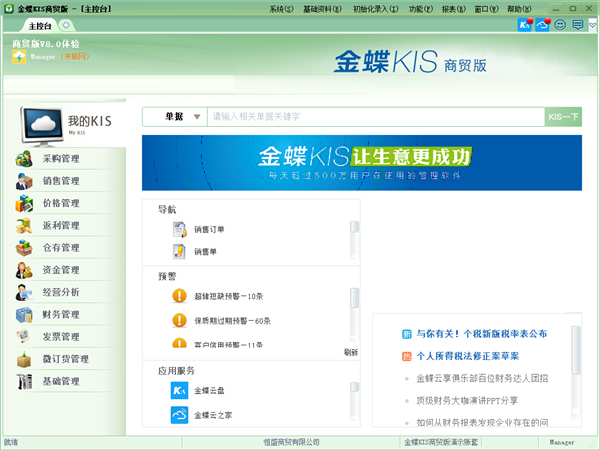The width and height of the screenshot is (600, 450).
Task: Expand the top-right toolbar arrow
Action: point(592,26)
